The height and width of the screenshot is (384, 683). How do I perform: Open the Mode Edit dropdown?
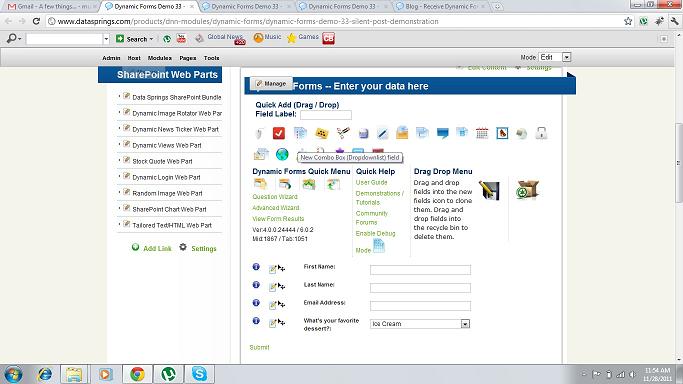(x=566, y=57)
